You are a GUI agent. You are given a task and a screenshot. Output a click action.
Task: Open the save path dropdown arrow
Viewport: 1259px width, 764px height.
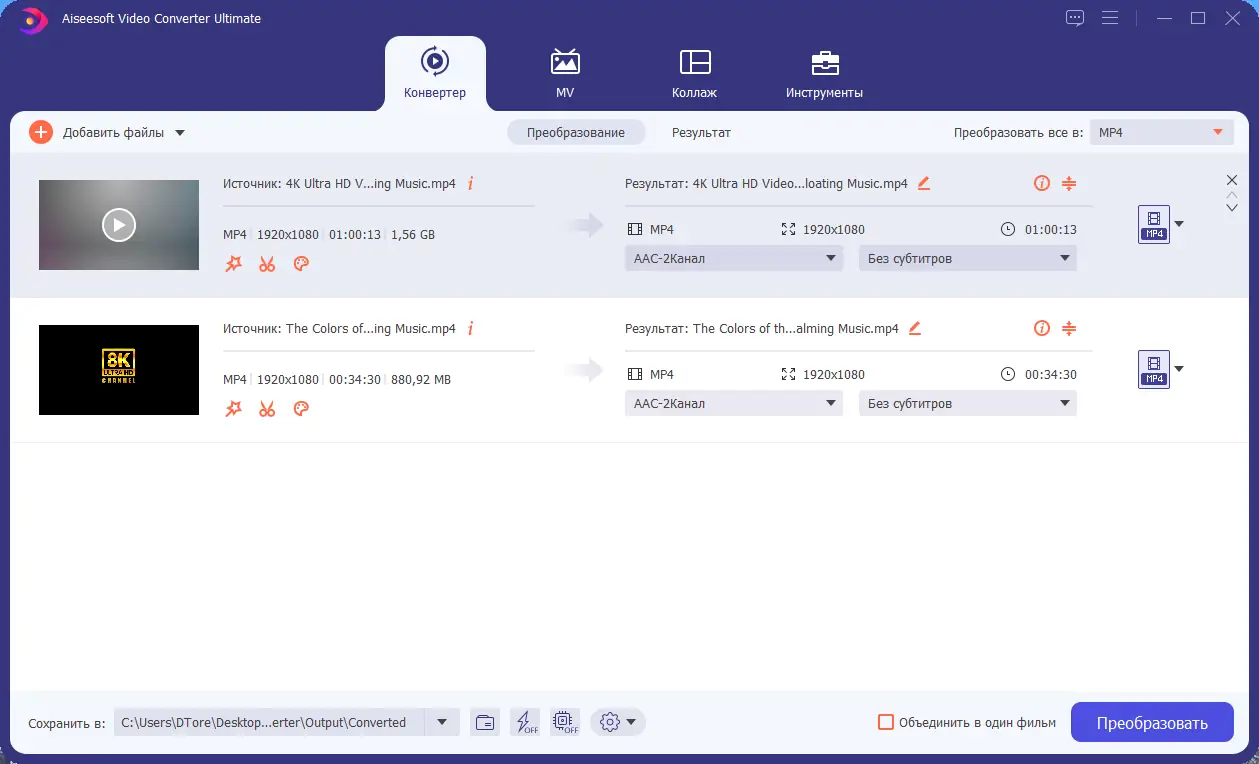click(x=442, y=722)
